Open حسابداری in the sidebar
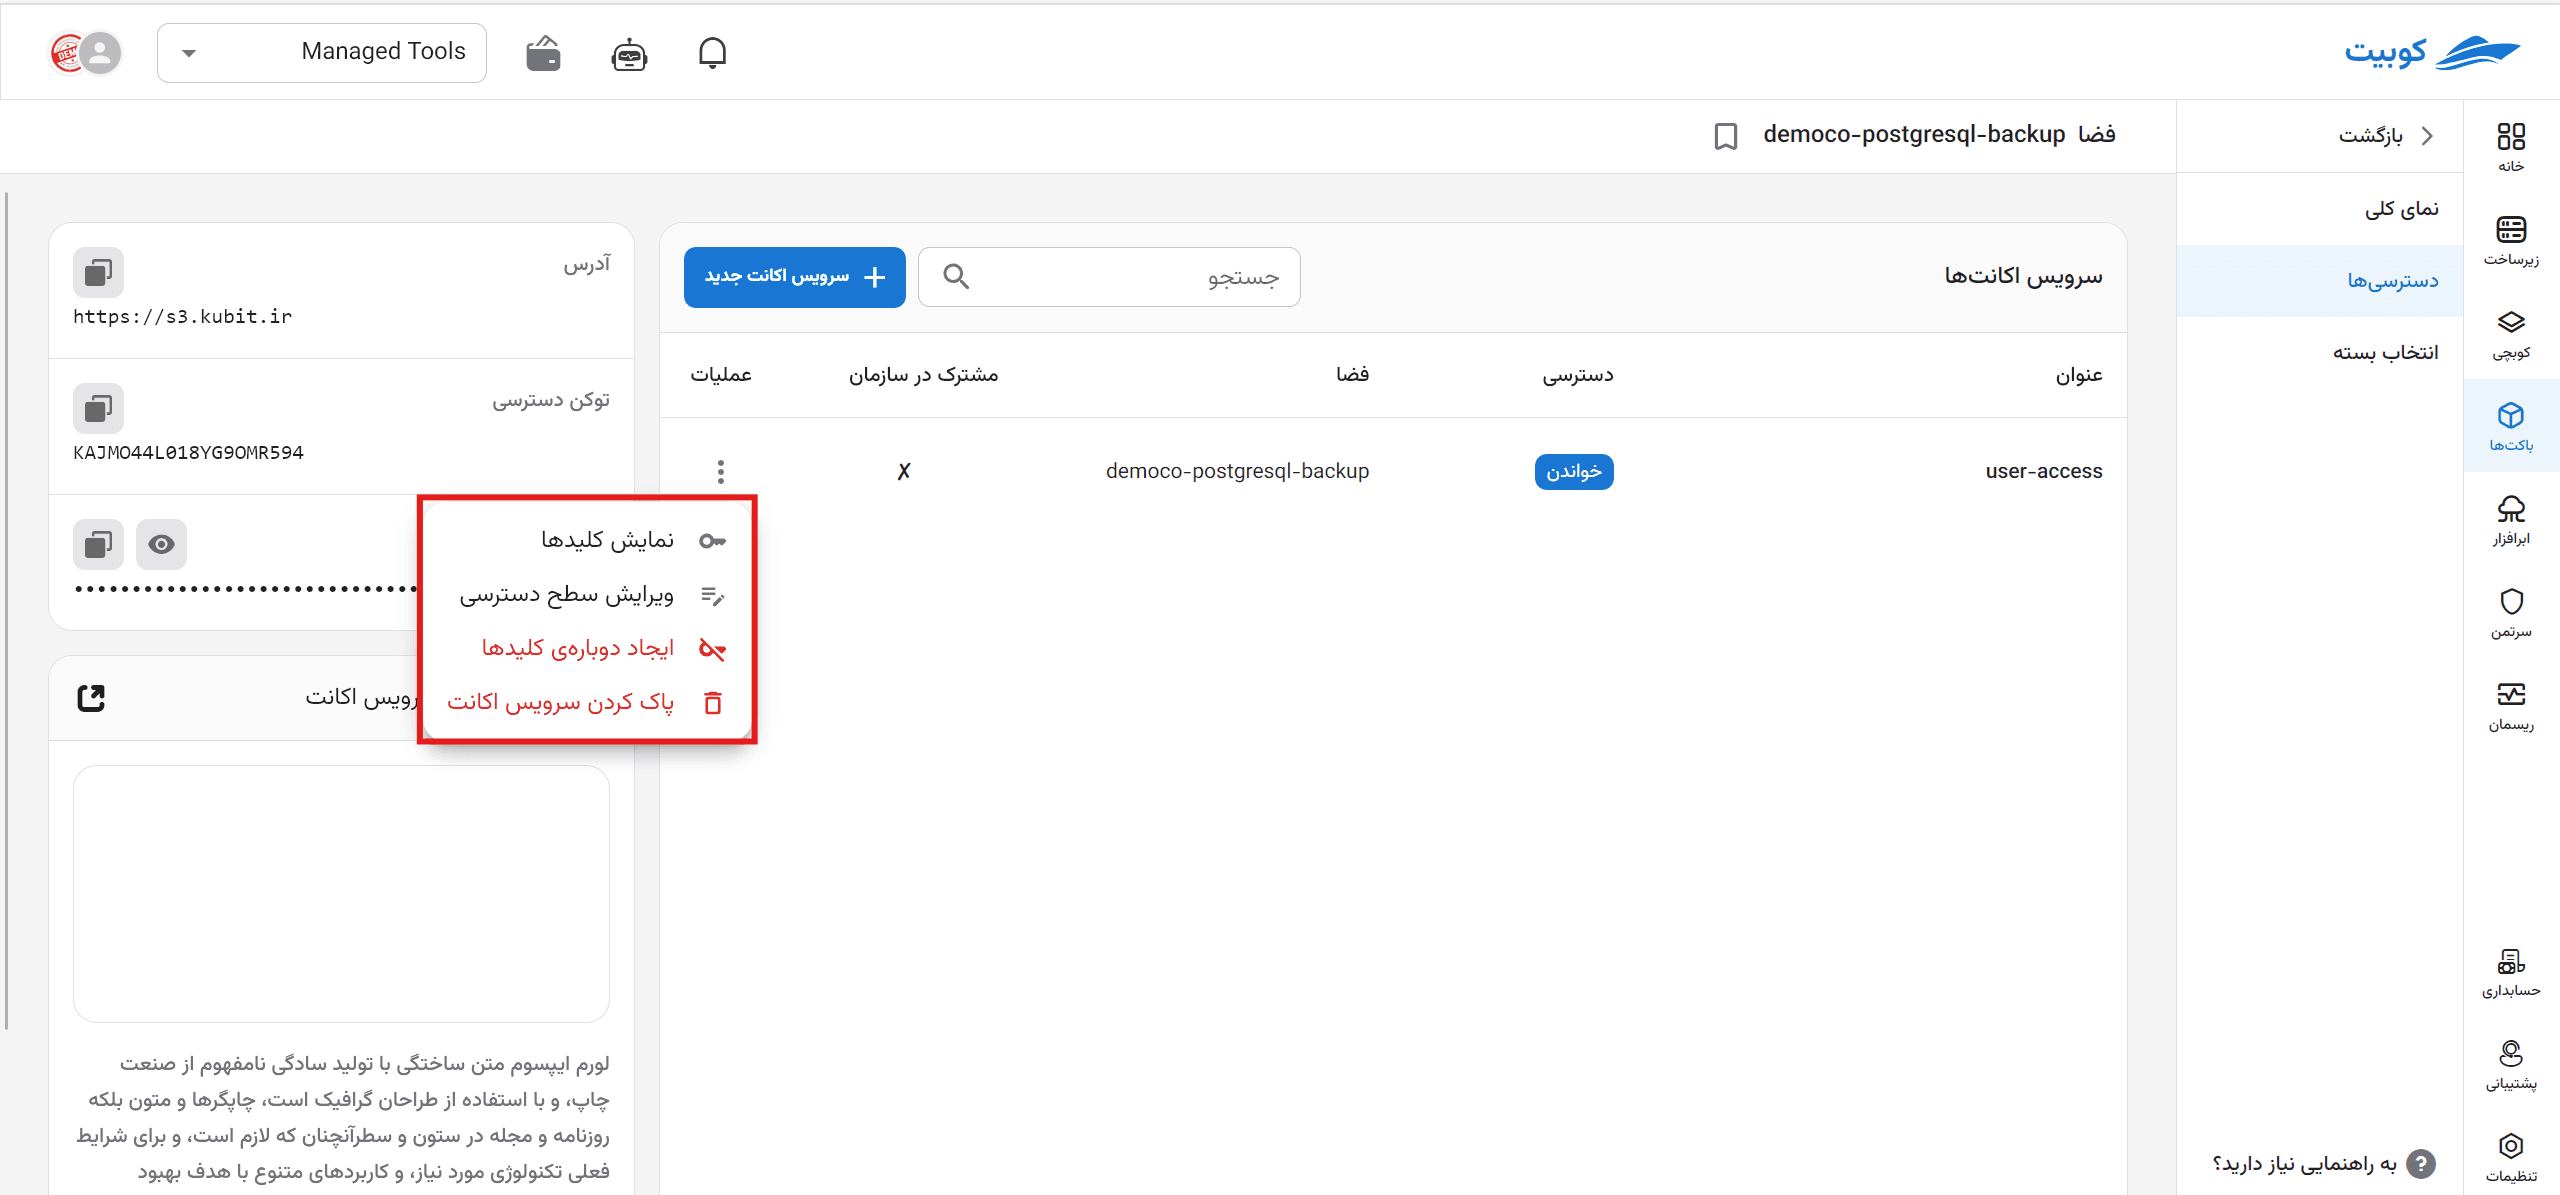The height and width of the screenshot is (1195, 2560). [x=2511, y=972]
